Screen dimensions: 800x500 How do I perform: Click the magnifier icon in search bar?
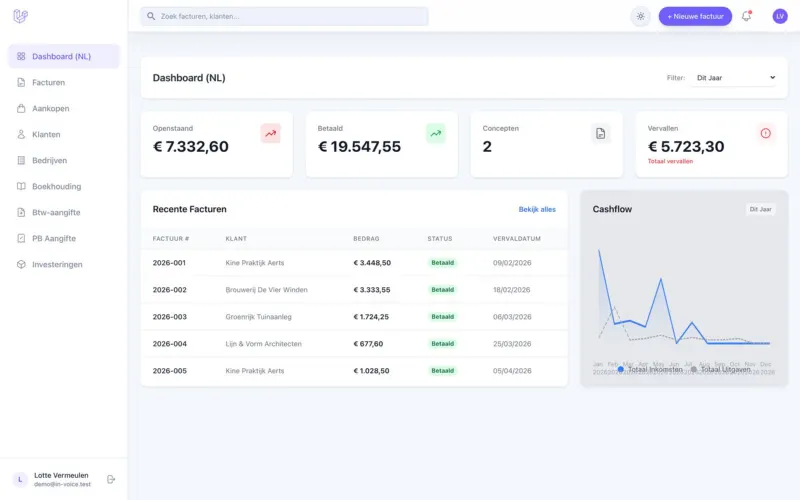[x=151, y=16]
